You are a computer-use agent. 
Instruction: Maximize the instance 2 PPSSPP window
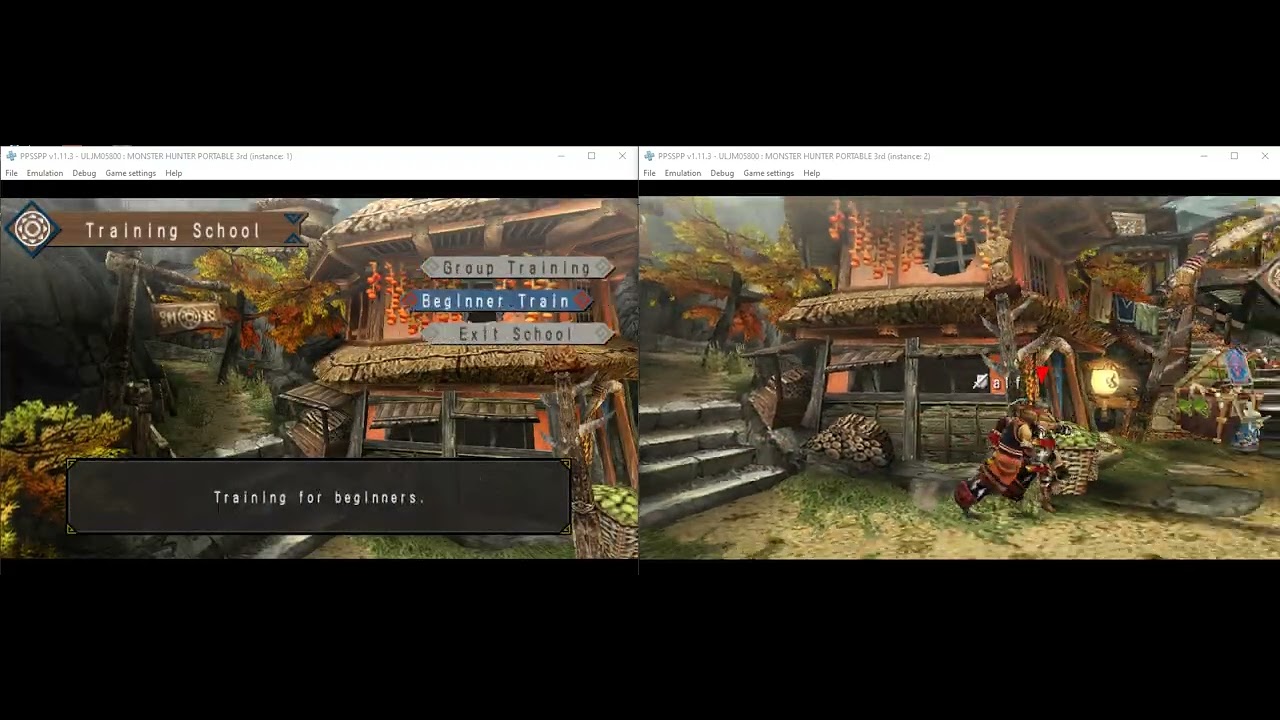[x=1234, y=156]
